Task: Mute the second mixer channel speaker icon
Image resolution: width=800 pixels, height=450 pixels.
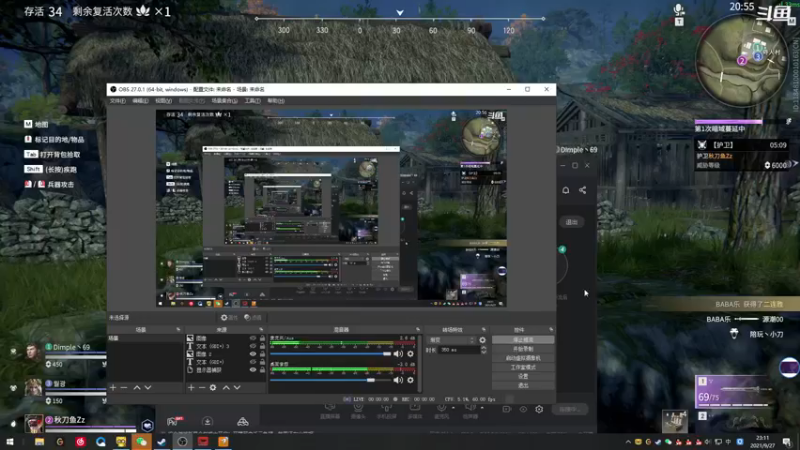Action: tap(398, 380)
